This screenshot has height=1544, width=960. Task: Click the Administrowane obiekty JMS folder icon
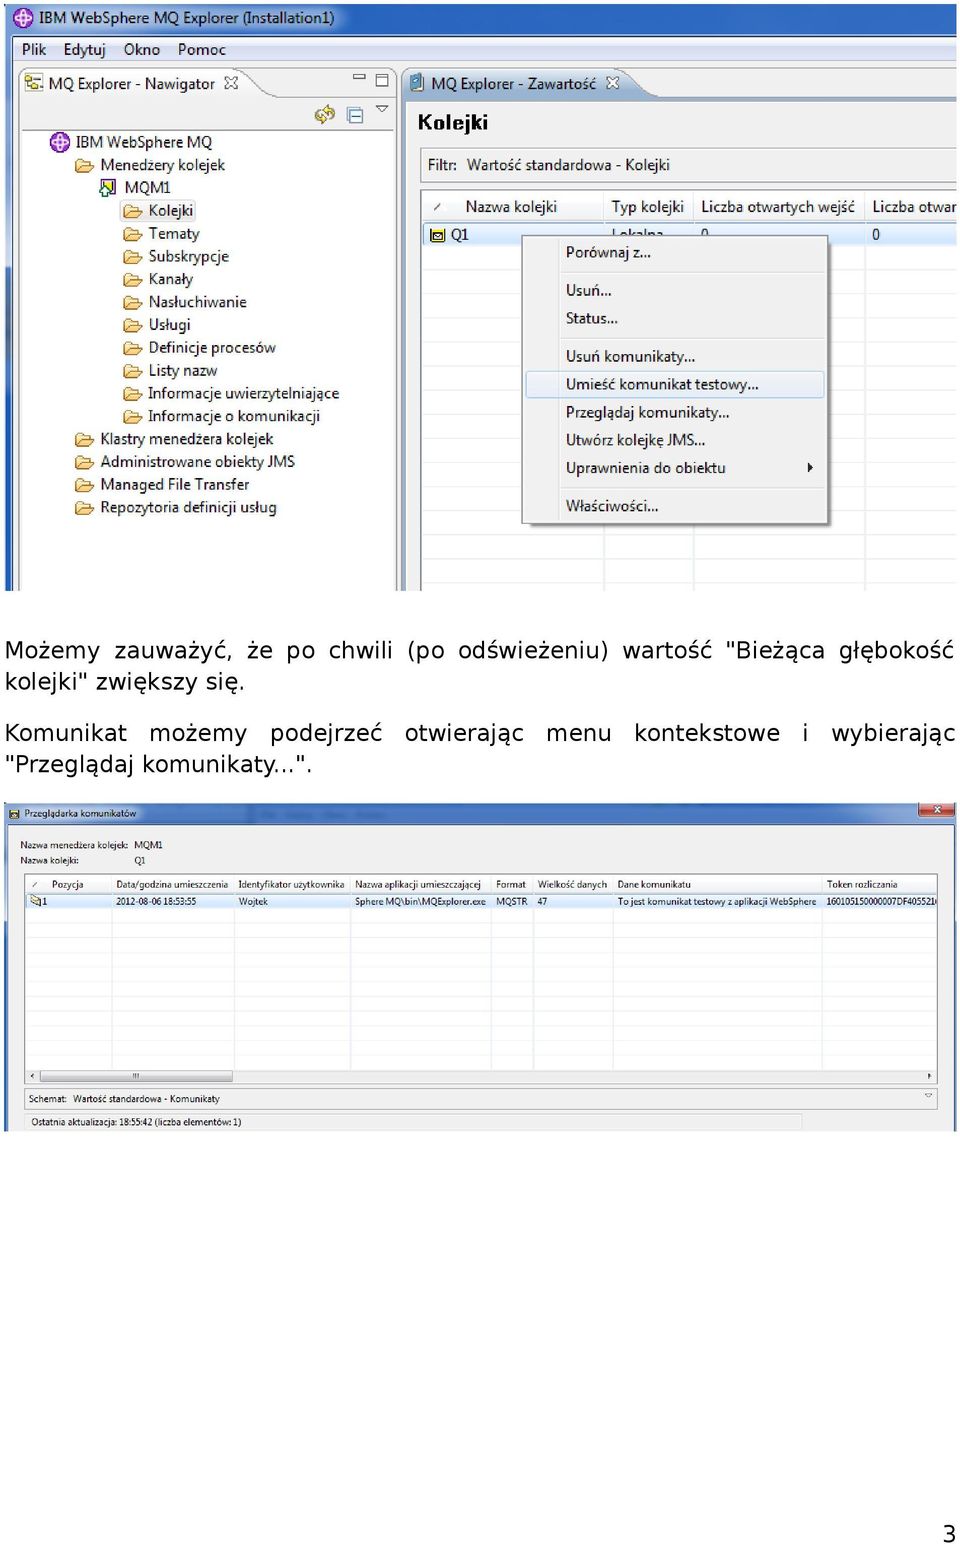point(85,462)
